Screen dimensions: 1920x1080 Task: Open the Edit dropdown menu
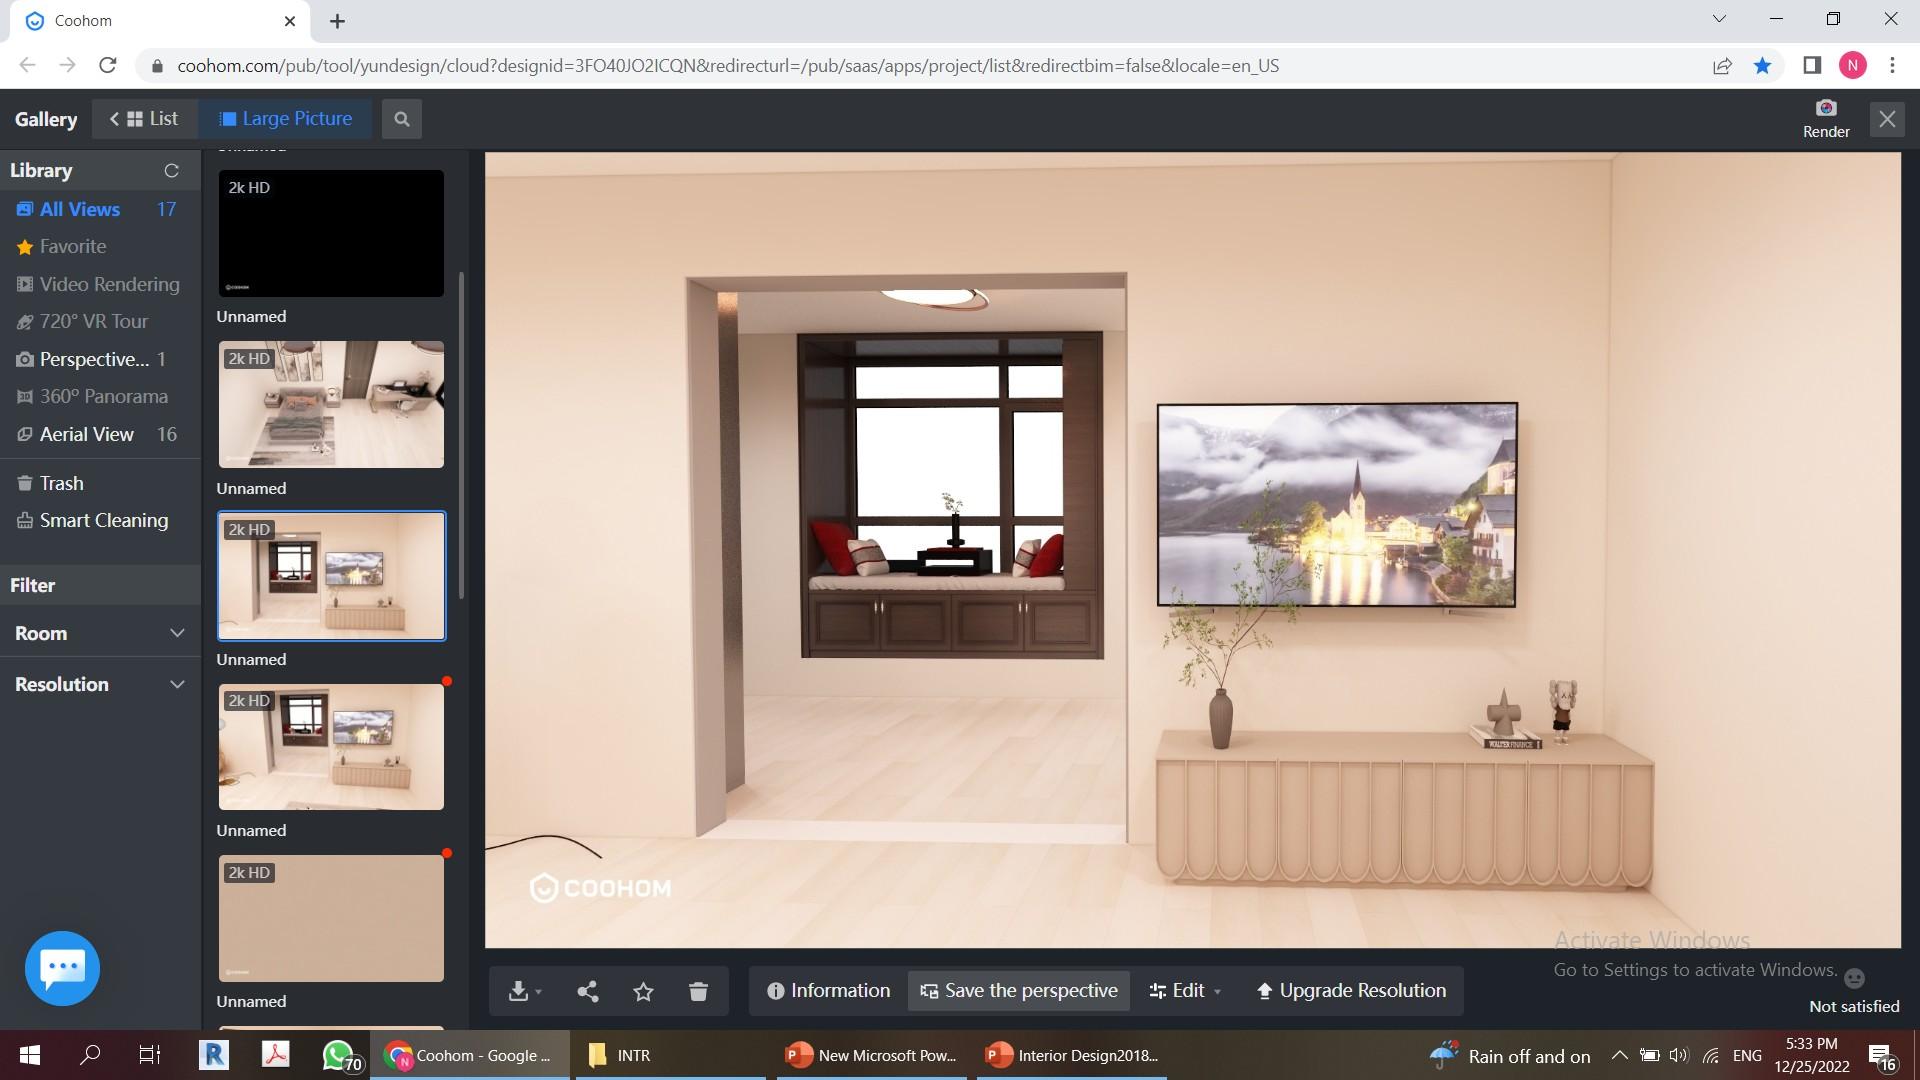tap(1186, 991)
